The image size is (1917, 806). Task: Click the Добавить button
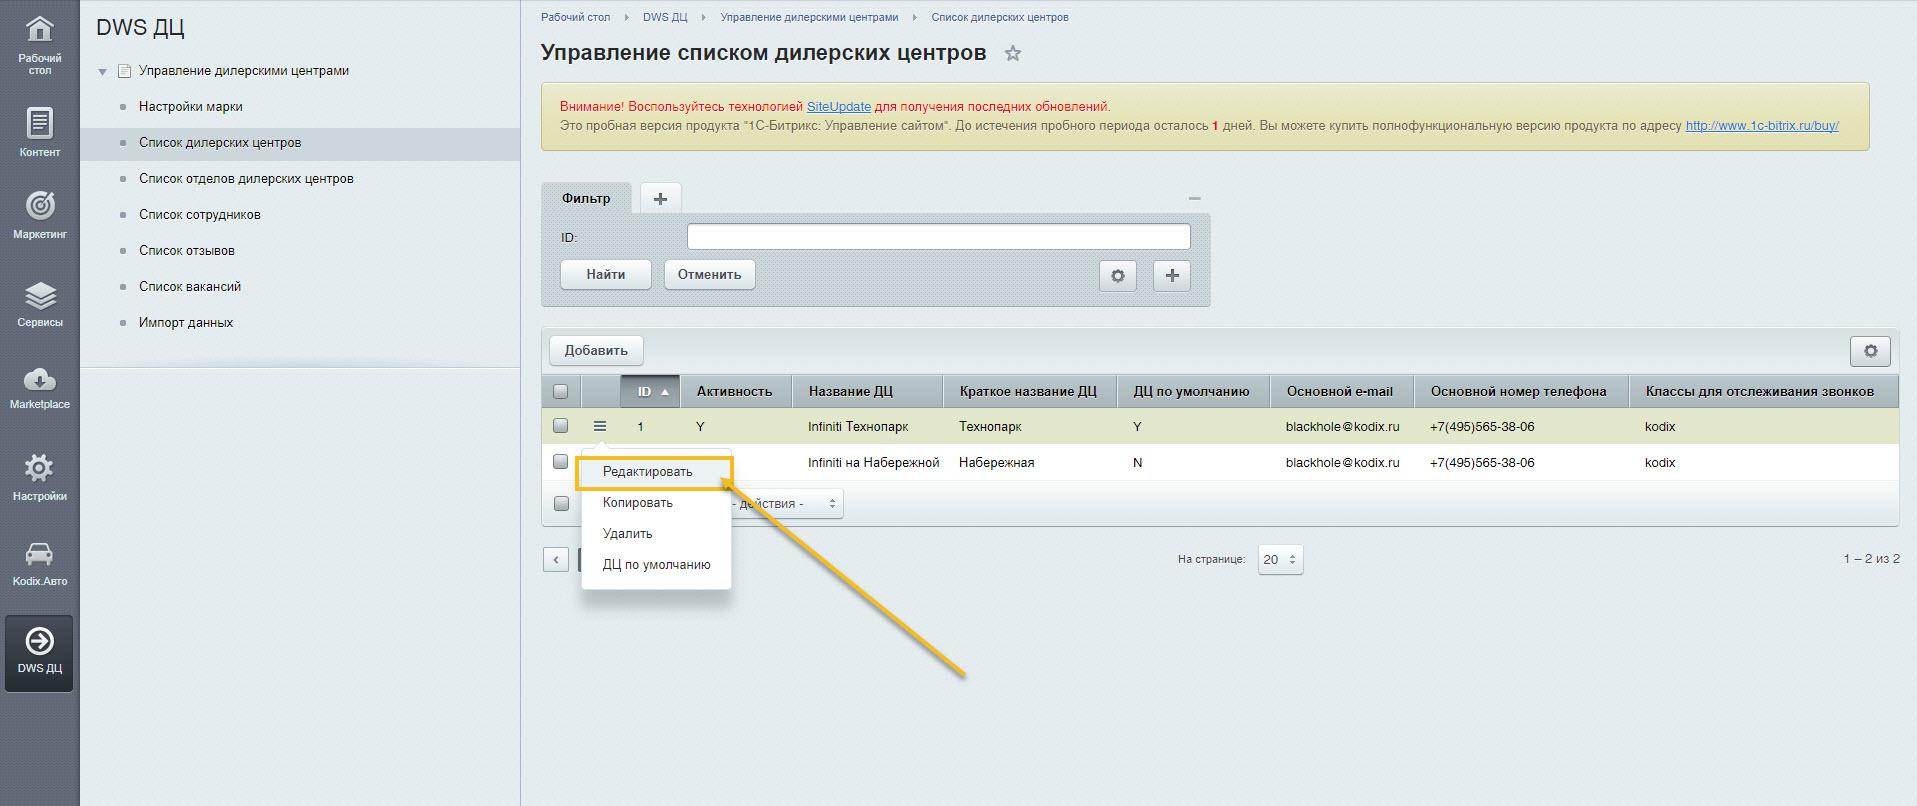click(596, 351)
